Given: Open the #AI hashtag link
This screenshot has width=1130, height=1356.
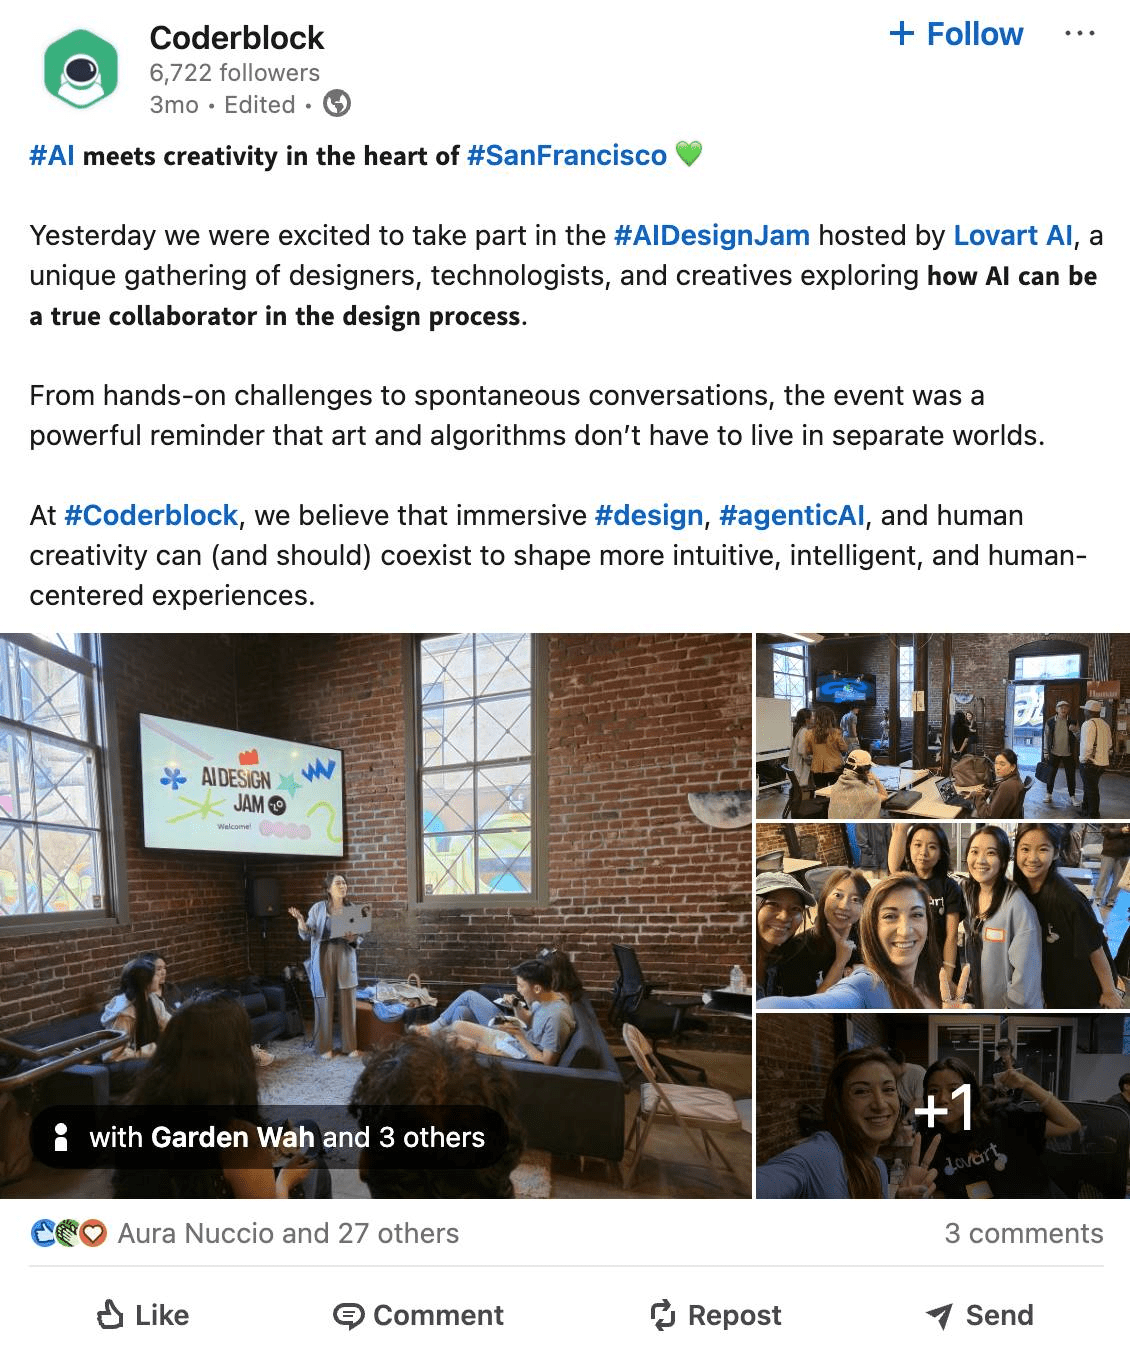Looking at the screenshot, I should tap(52, 156).
